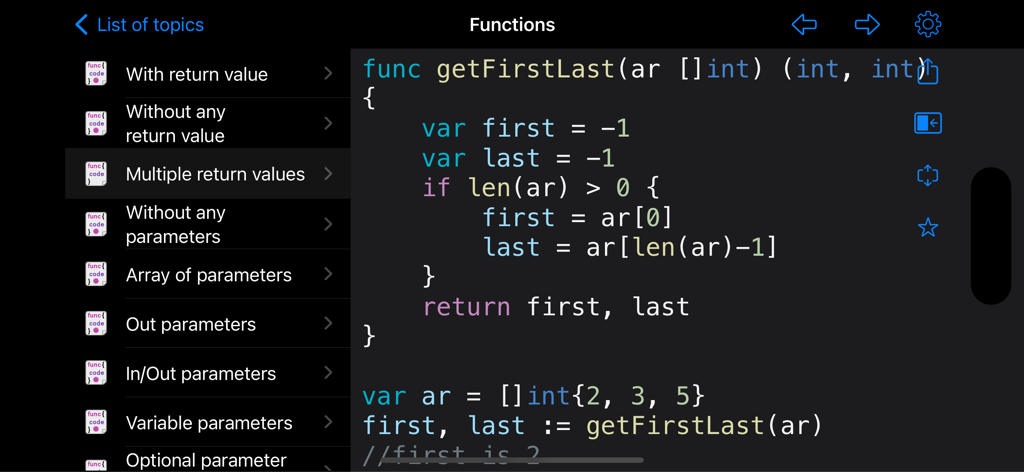Viewport: 1024px width, 472px height.
Task: Expand the Out parameters chevron
Action: pyautogui.click(x=328, y=324)
